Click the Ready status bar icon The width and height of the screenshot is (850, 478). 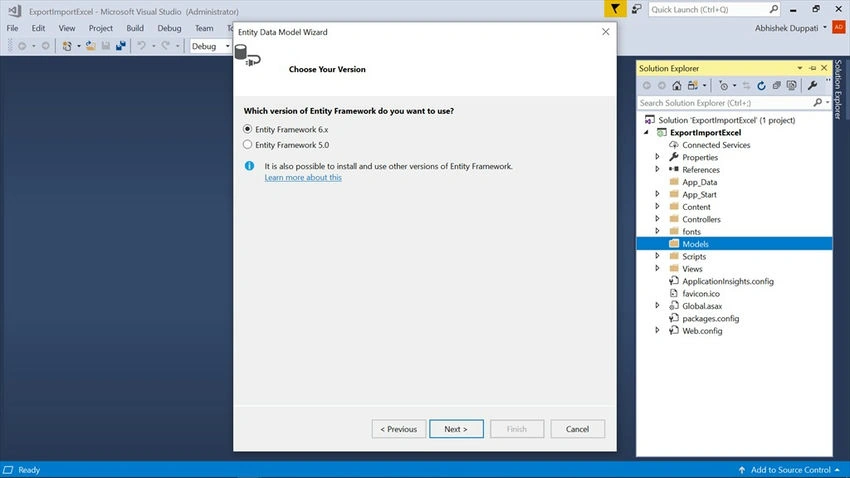(x=8, y=470)
